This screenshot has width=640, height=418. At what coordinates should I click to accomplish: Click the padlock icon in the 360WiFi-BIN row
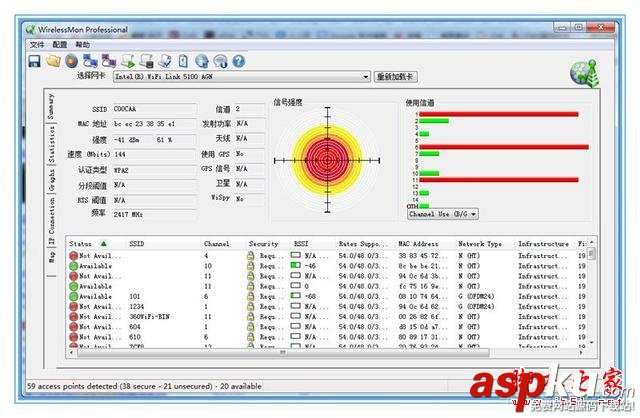point(251,317)
